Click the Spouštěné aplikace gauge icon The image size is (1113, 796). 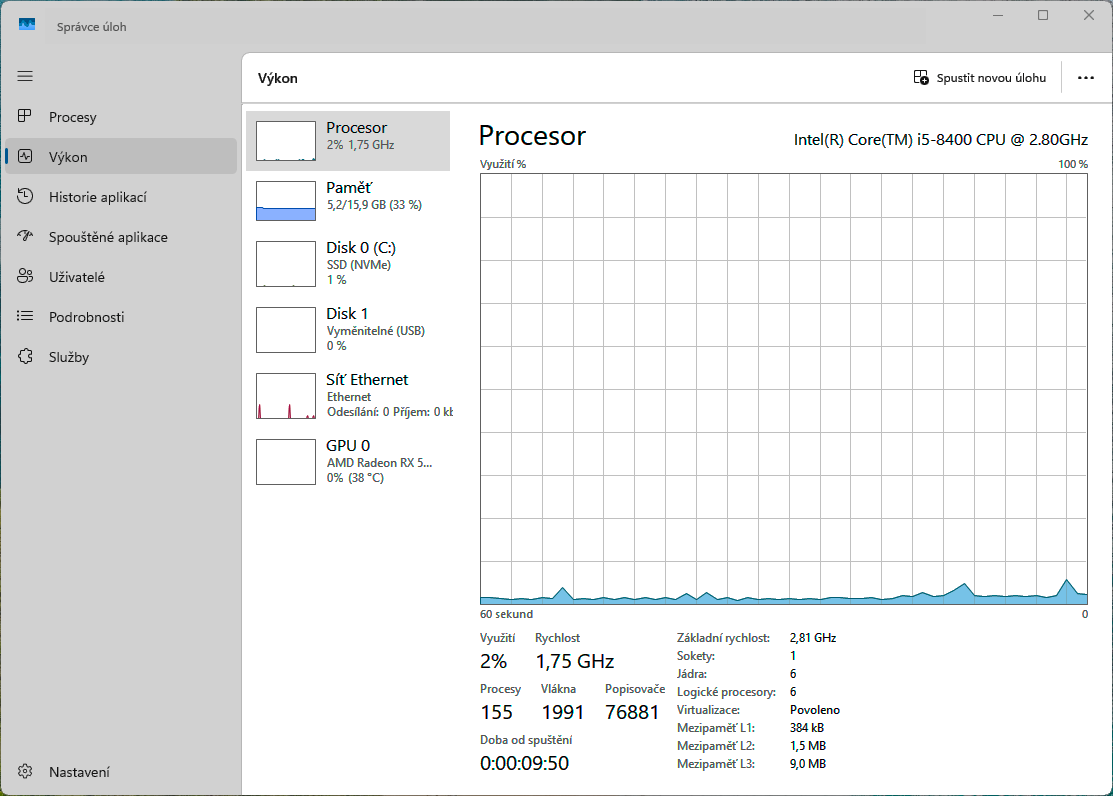pos(26,237)
